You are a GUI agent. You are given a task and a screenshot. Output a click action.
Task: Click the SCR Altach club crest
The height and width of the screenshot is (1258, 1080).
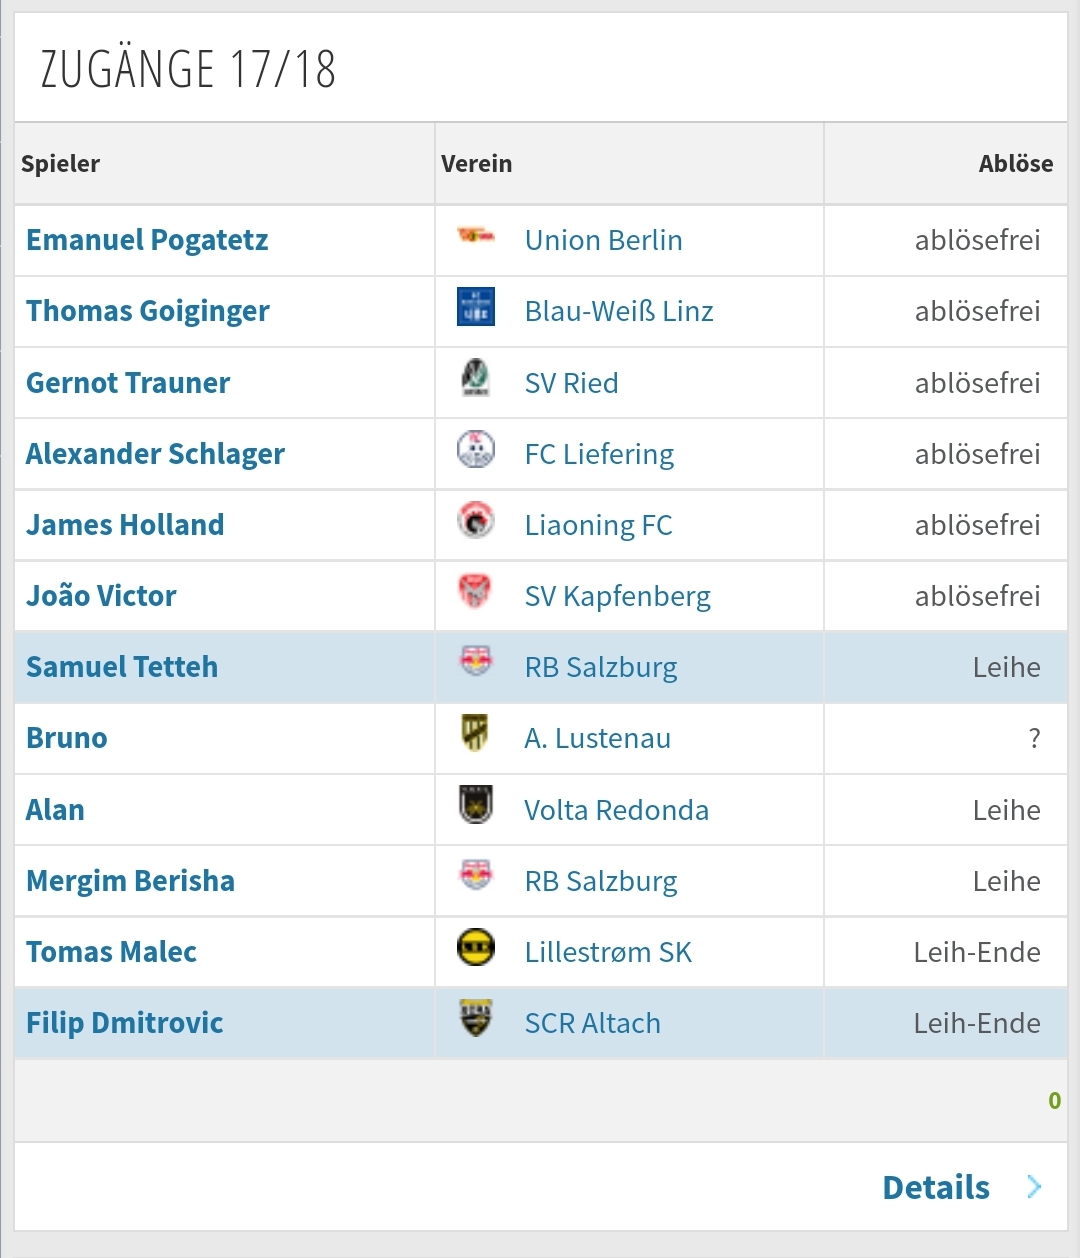[x=476, y=1018]
